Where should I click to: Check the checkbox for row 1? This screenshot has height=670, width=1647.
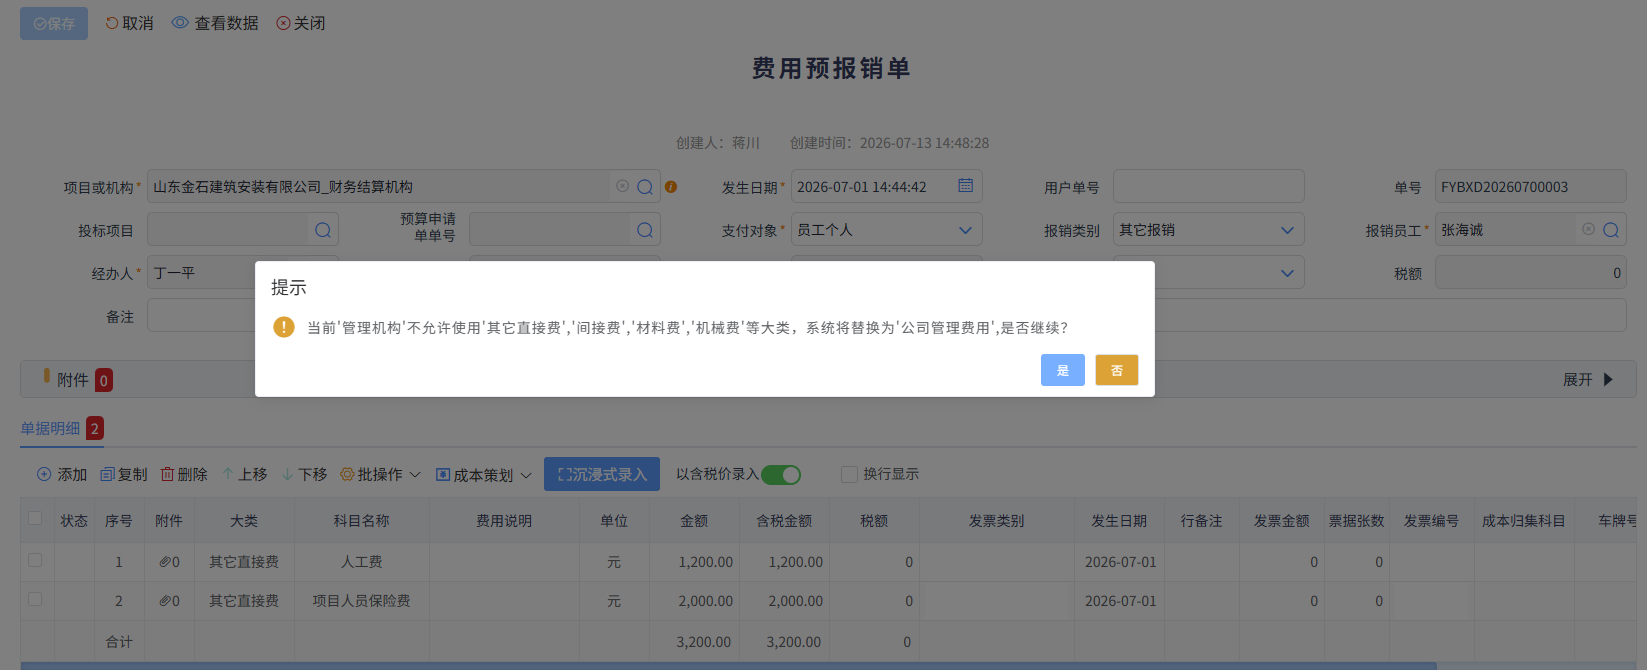click(35, 560)
